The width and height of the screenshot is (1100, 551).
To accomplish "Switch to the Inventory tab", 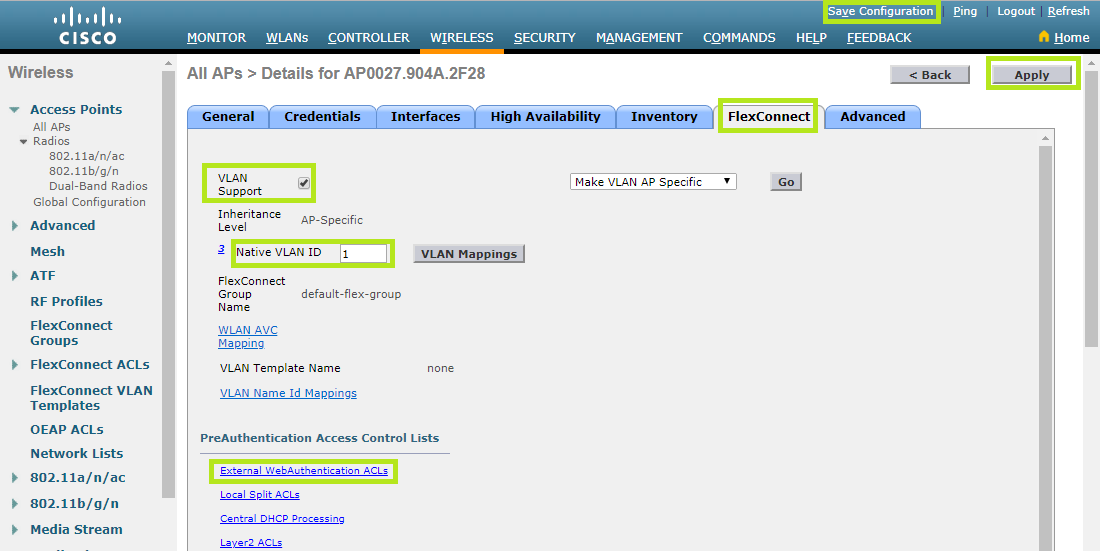I will [664, 117].
